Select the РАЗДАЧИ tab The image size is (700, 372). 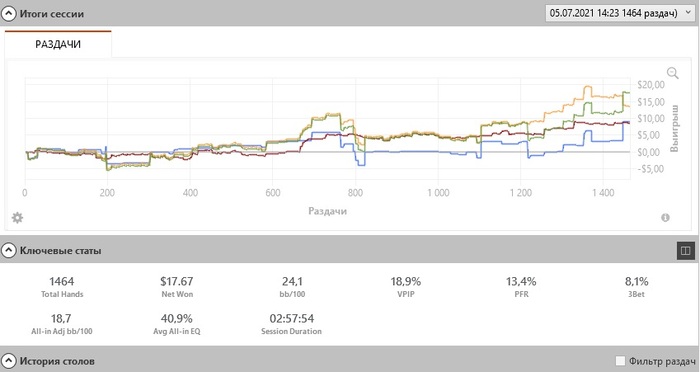58,44
